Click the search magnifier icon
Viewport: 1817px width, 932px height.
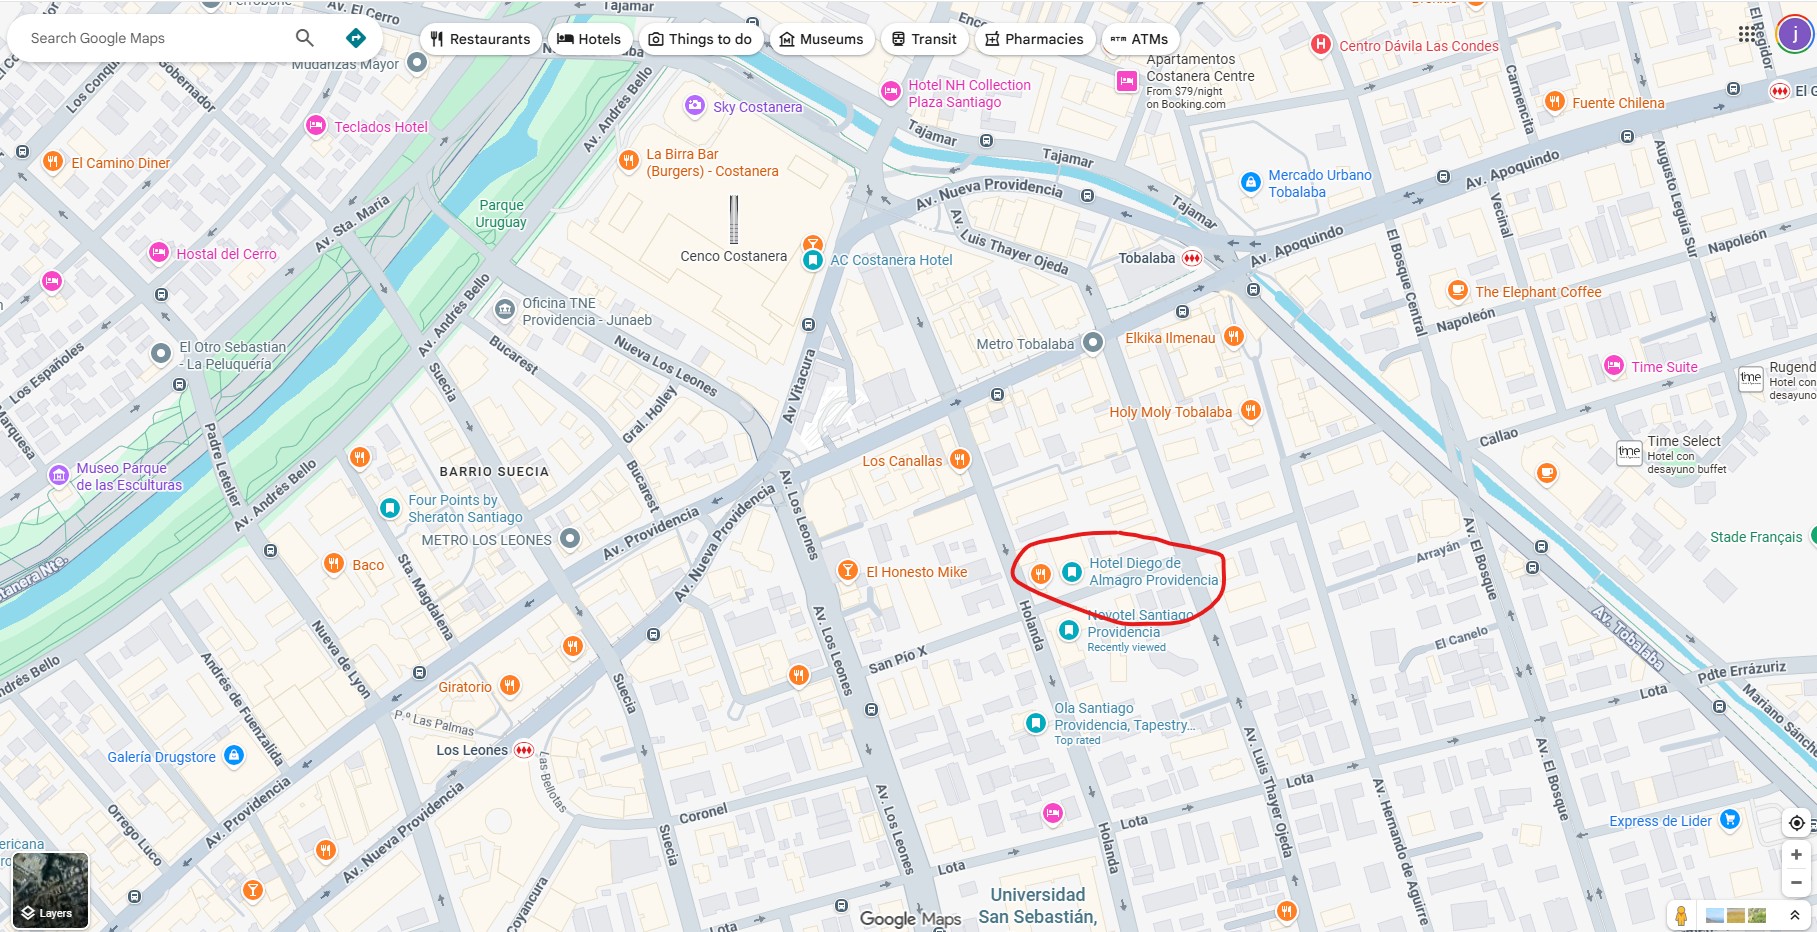point(305,38)
